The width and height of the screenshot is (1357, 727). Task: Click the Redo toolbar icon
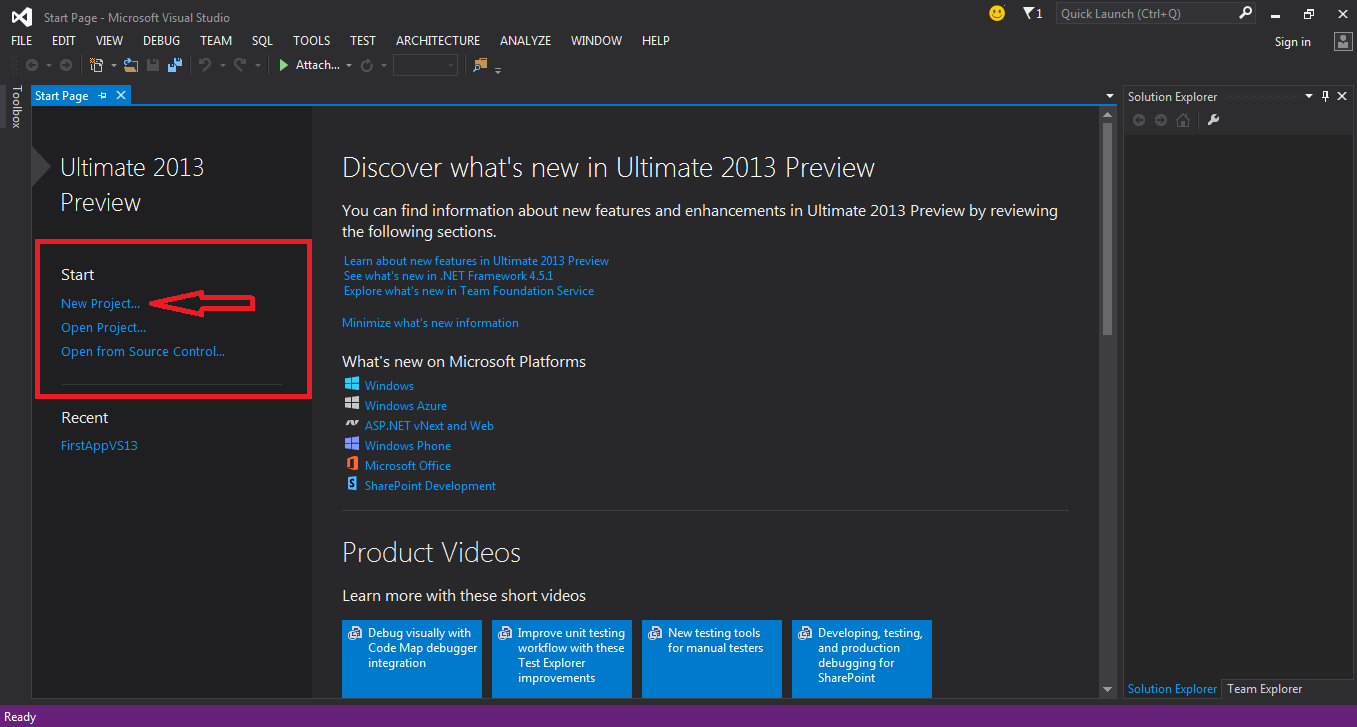pos(240,65)
